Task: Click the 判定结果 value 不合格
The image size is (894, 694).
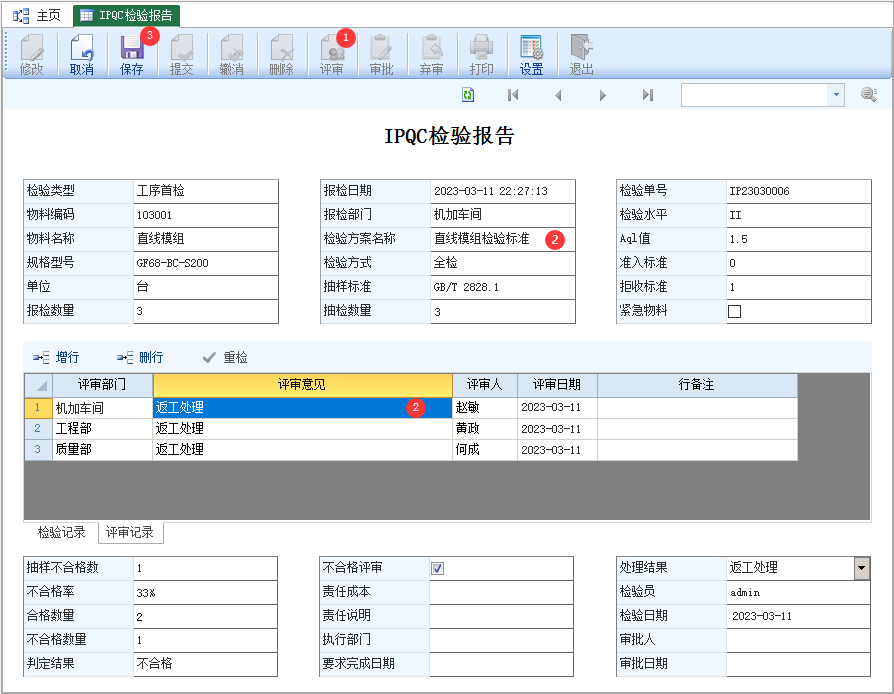Action: (x=155, y=664)
